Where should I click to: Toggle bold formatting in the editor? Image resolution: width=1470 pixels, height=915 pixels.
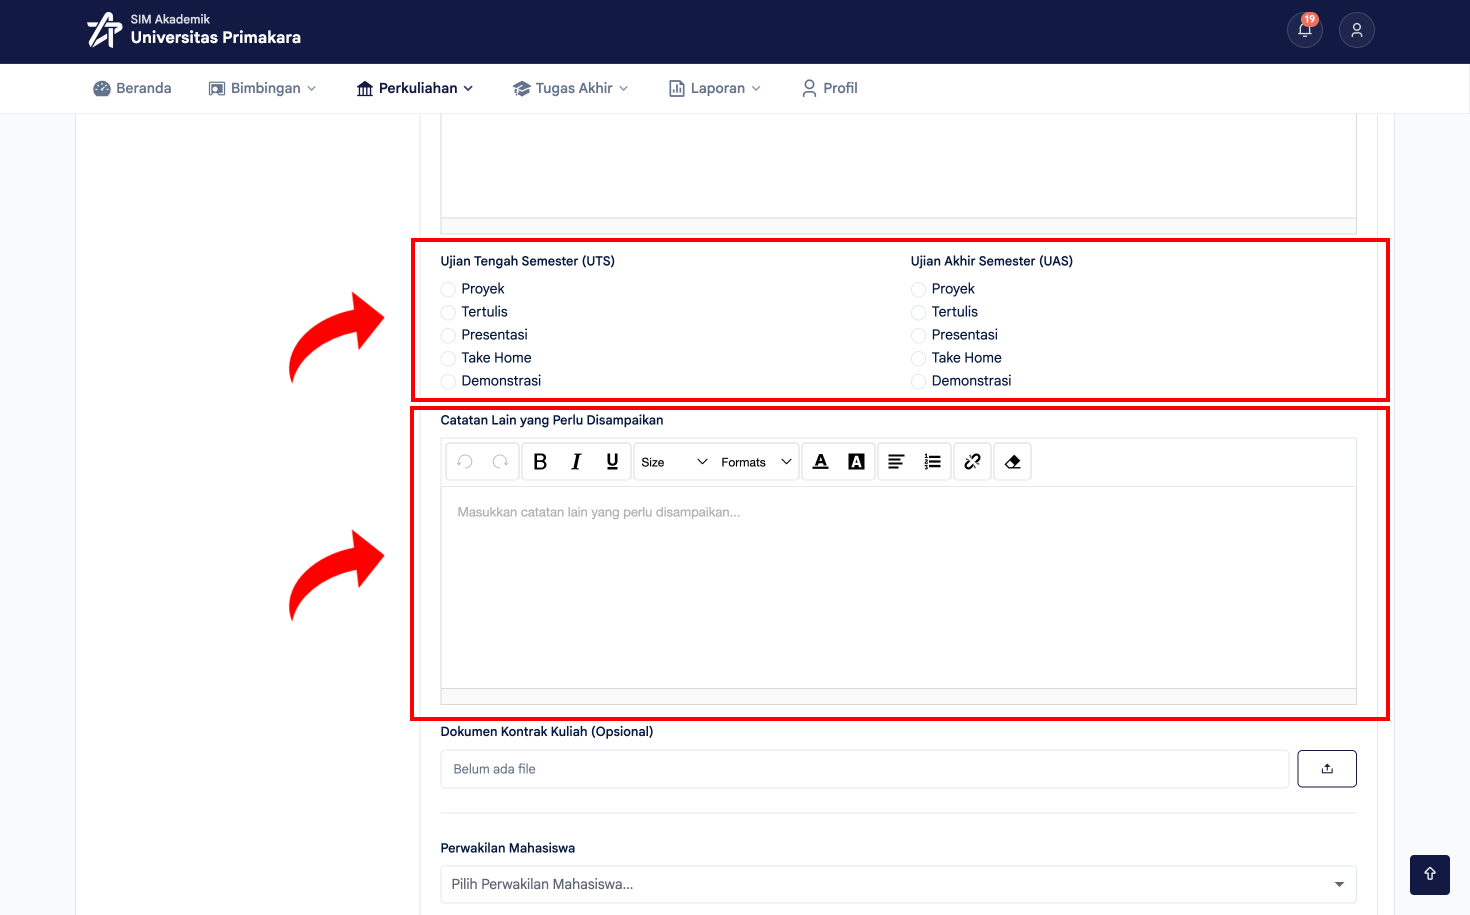coord(540,462)
